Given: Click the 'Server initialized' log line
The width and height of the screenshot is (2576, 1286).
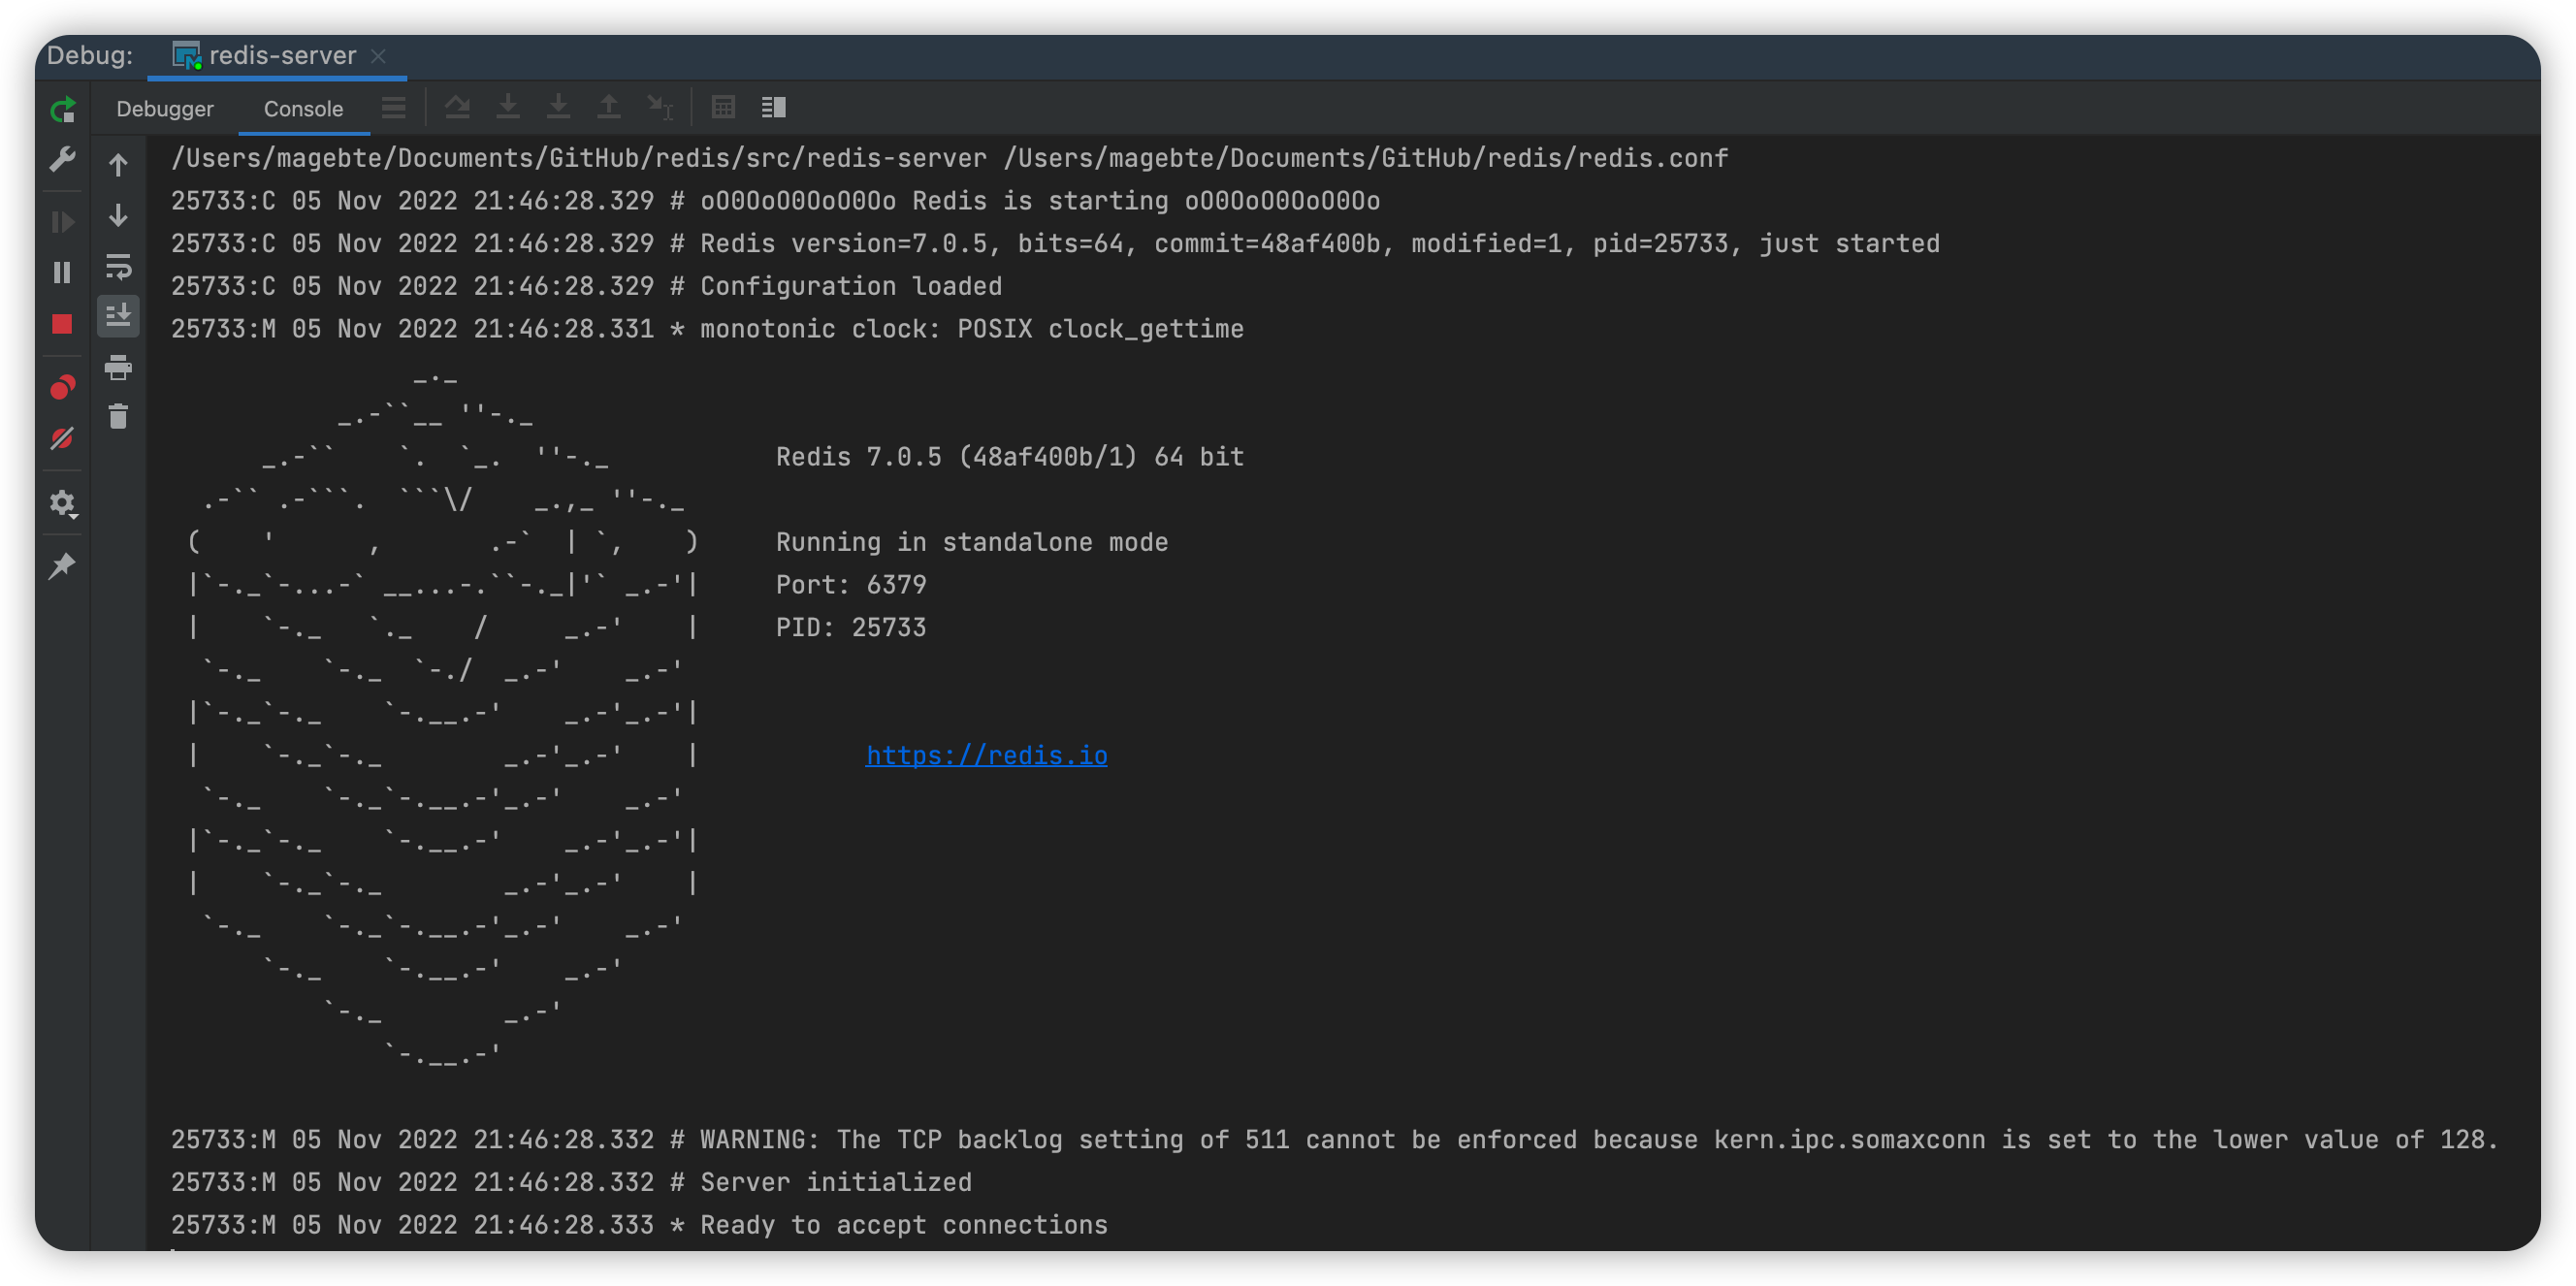Looking at the screenshot, I should (571, 1182).
